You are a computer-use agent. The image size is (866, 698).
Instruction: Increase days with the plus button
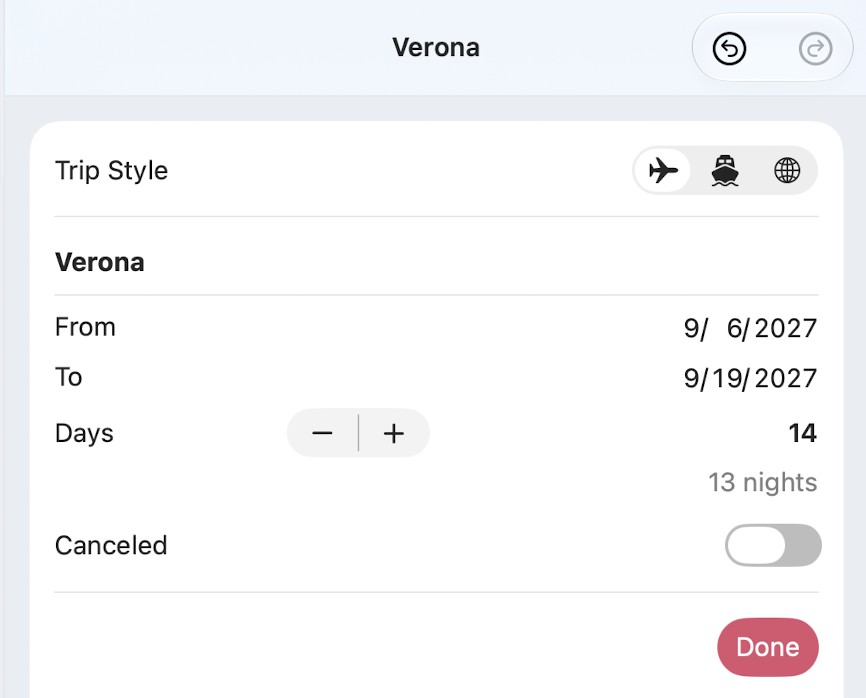(x=394, y=433)
